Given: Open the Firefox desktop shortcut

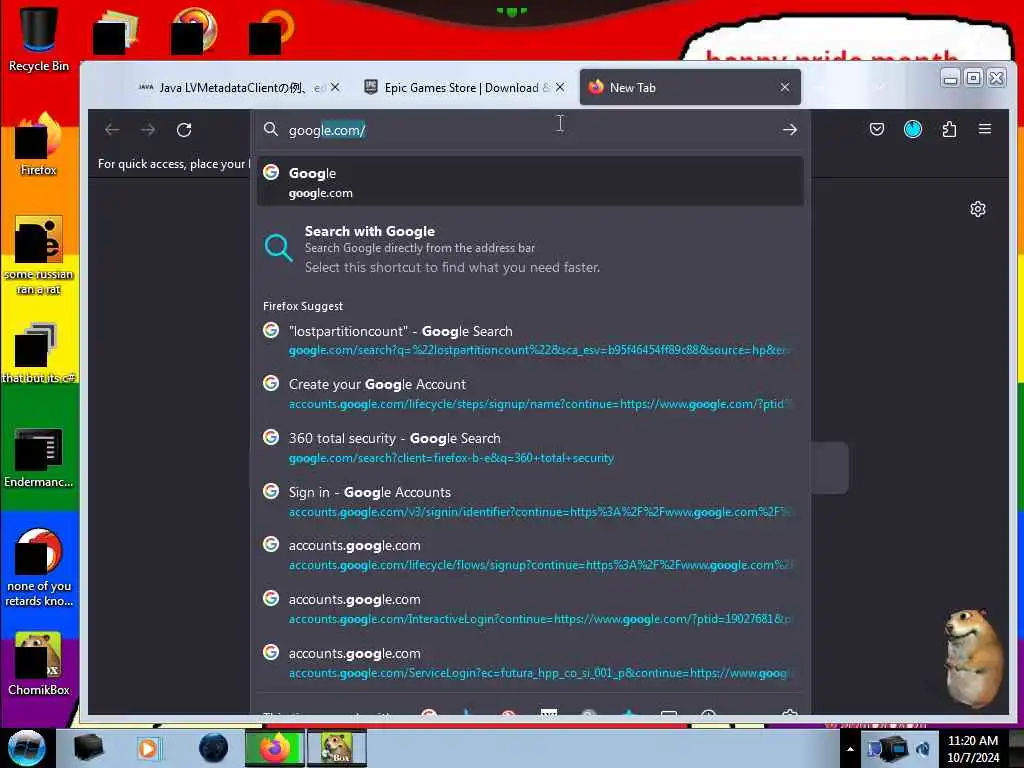Looking at the screenshot, I should pos(39,144).
